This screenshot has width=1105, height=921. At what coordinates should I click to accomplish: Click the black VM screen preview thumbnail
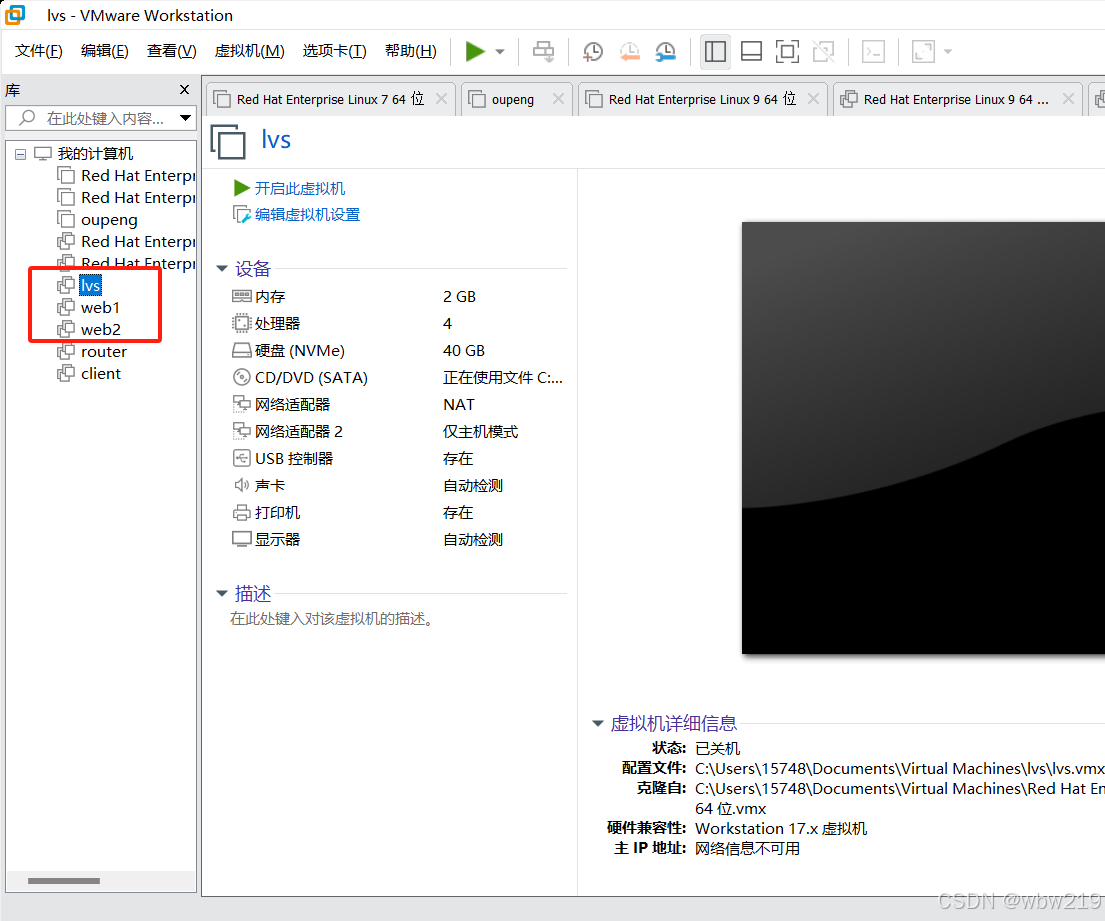click(x=923, y=438)
